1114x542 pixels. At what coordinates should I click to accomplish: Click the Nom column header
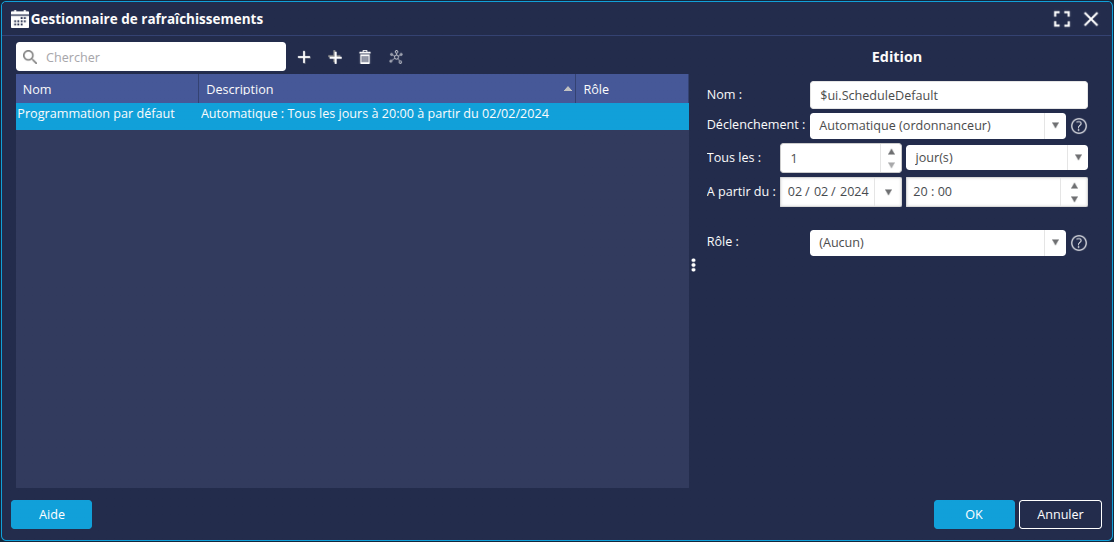107,89
